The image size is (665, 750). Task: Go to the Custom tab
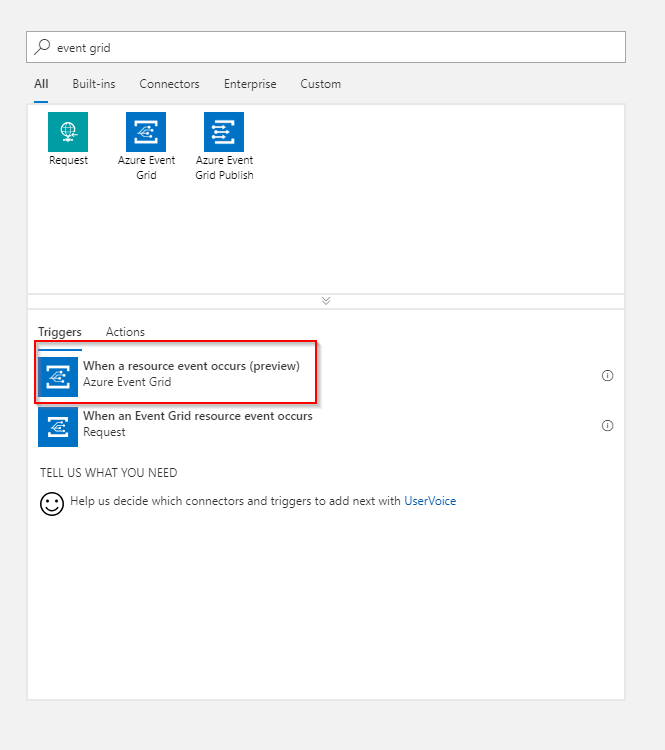(x=321, y=84)
